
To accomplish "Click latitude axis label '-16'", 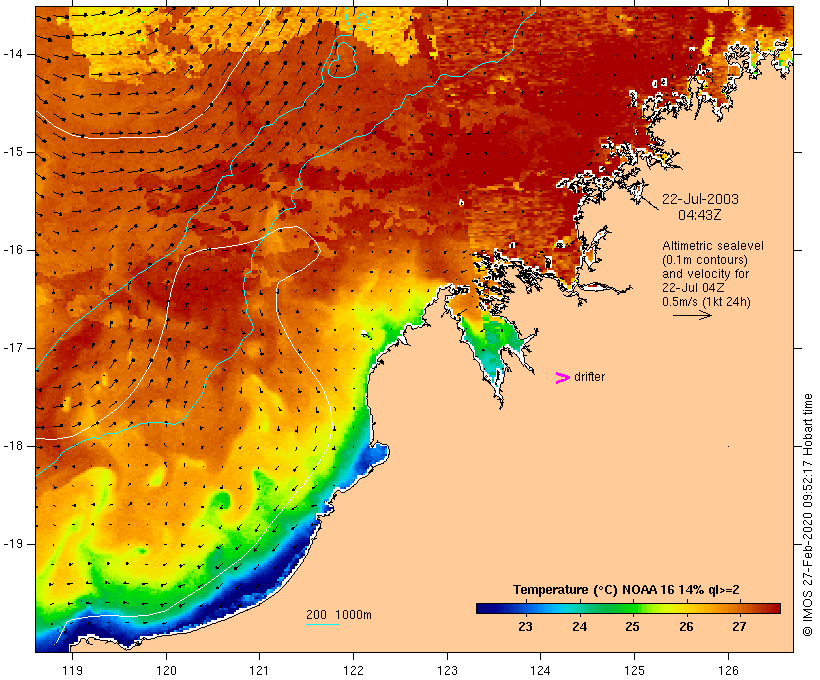I will (13, 250).
